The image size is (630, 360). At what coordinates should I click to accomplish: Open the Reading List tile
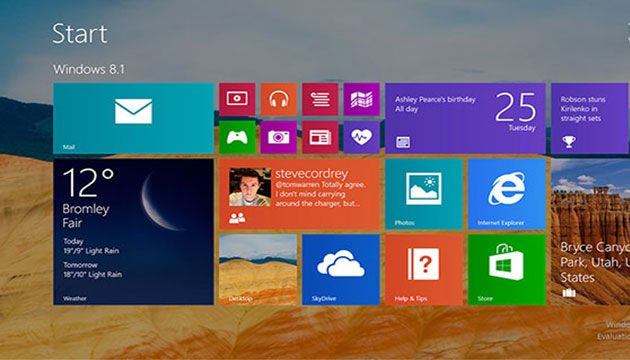[x=320, y=99]
